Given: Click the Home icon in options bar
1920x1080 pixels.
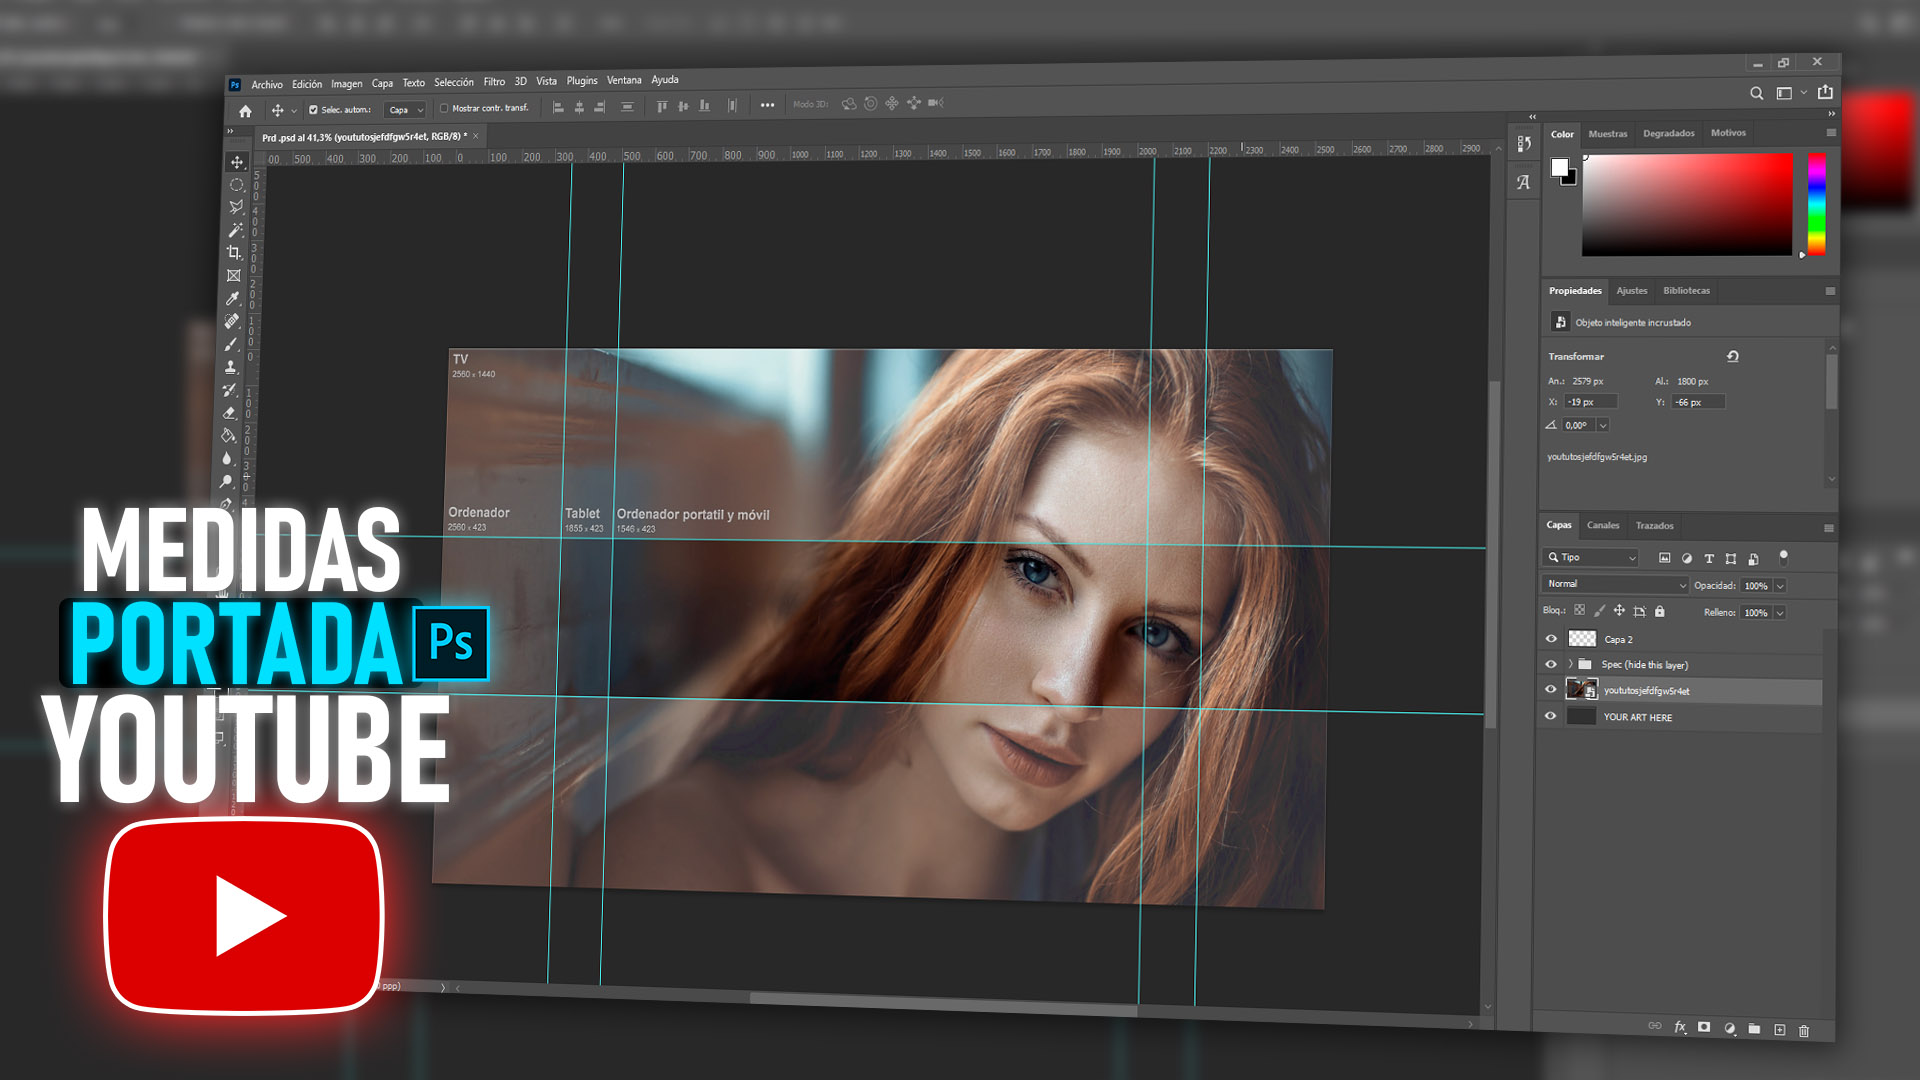Looking at the screenshot, I should click(x=245, y=111).
